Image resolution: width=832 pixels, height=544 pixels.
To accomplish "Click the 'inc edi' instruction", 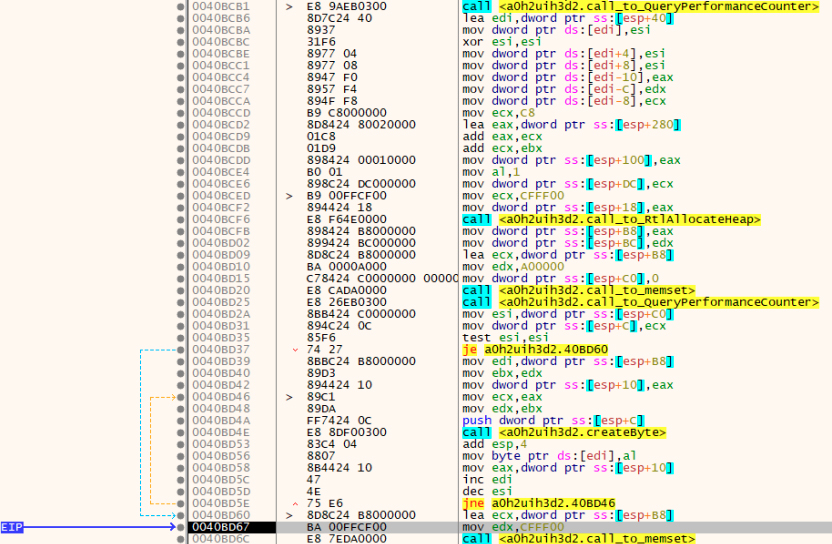I will click(487, 479).
